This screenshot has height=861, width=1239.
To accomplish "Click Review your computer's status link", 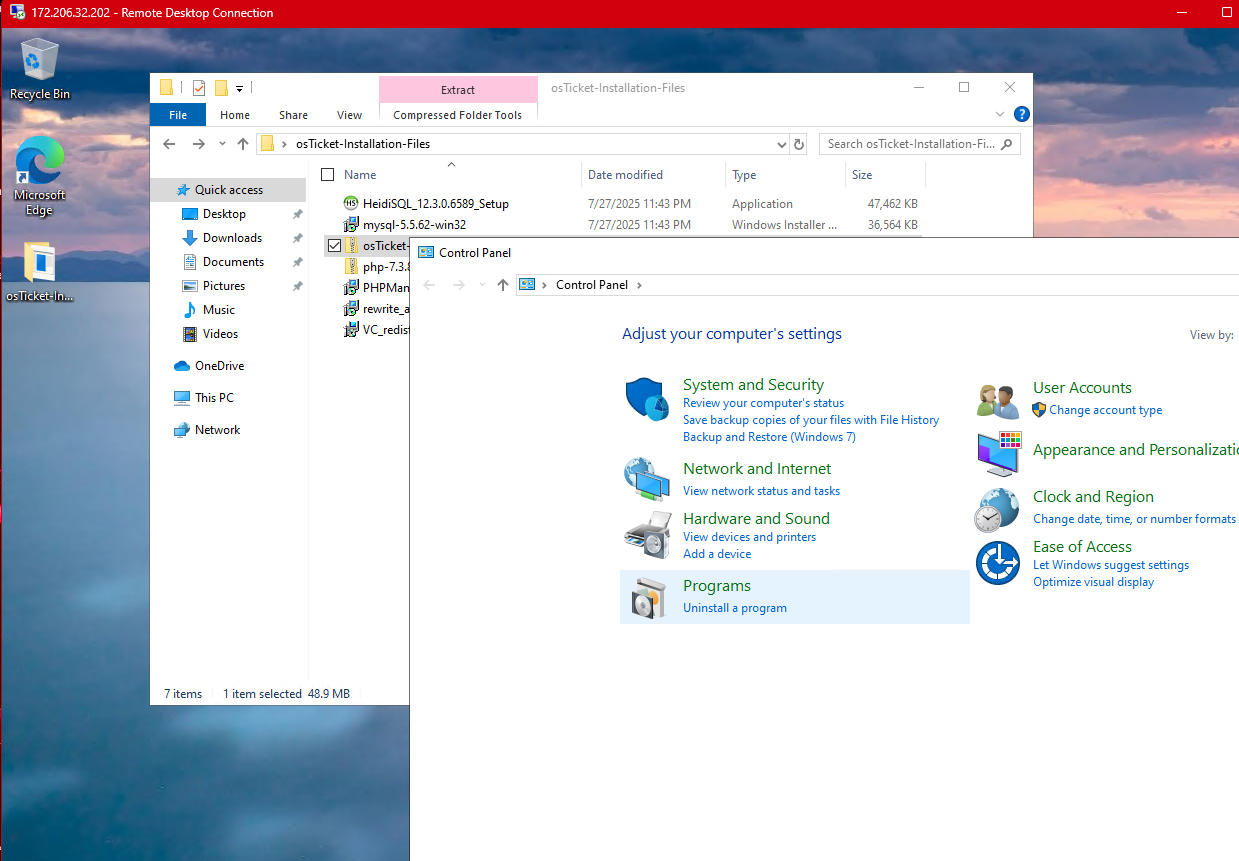I will (x=763, y=403).
